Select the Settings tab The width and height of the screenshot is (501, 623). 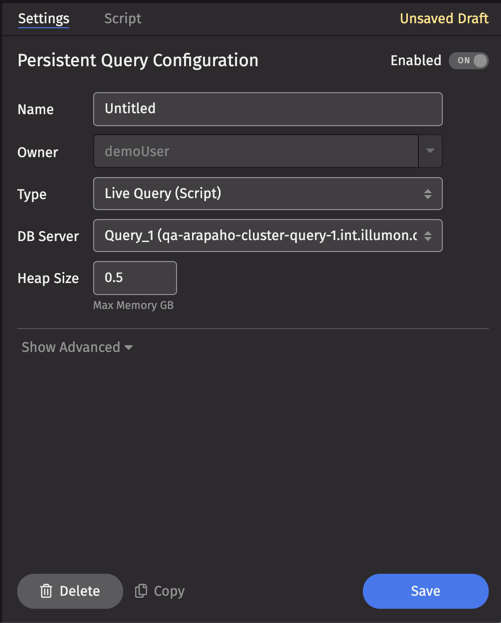point(44,19)
